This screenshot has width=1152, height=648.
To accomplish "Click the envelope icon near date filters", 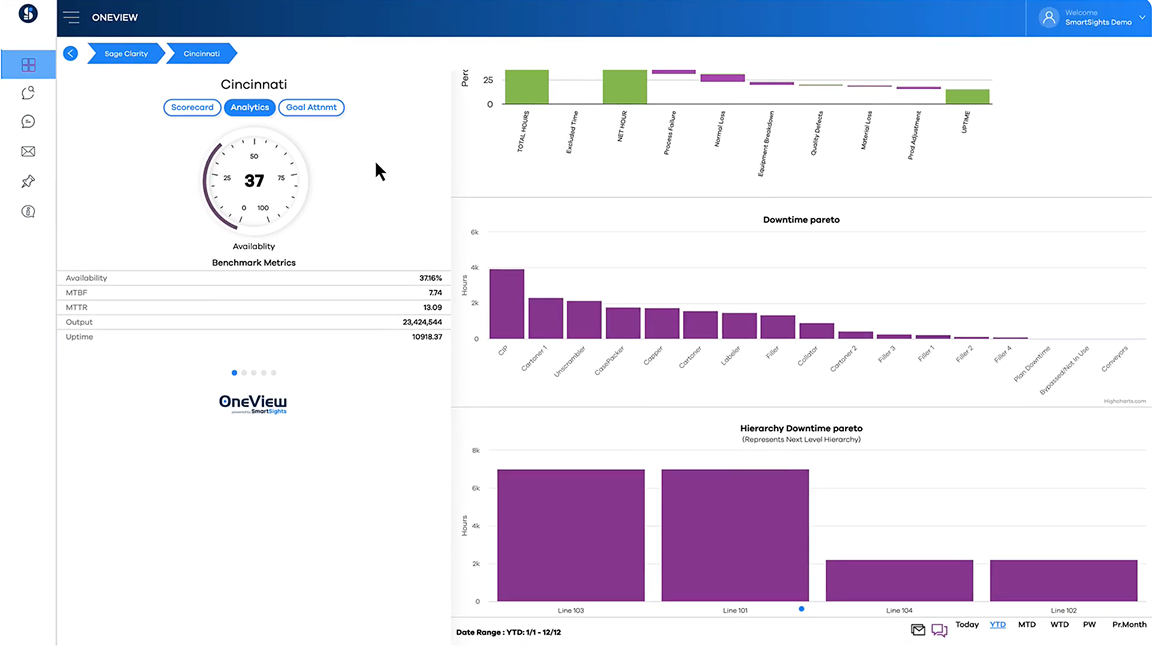I will tap(918, 629).
